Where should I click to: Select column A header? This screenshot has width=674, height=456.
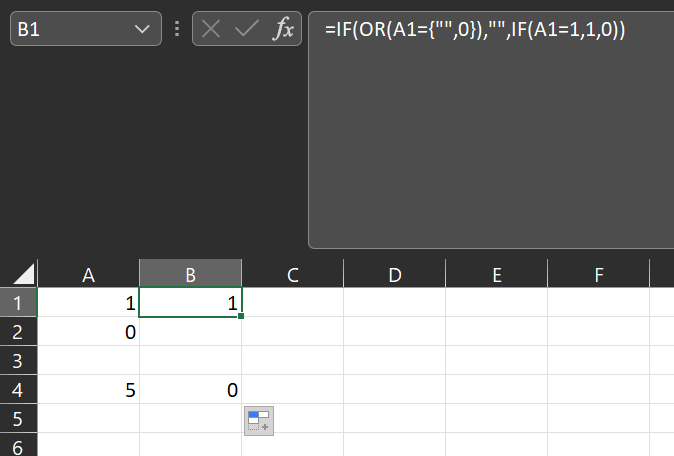(x=89, y=274)
